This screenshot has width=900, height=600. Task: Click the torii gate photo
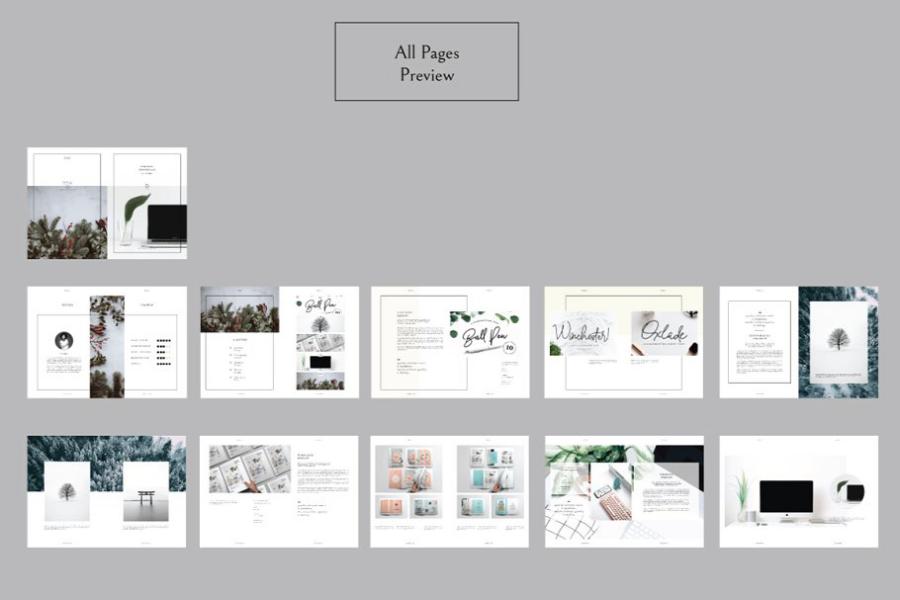tap(146, 492)
